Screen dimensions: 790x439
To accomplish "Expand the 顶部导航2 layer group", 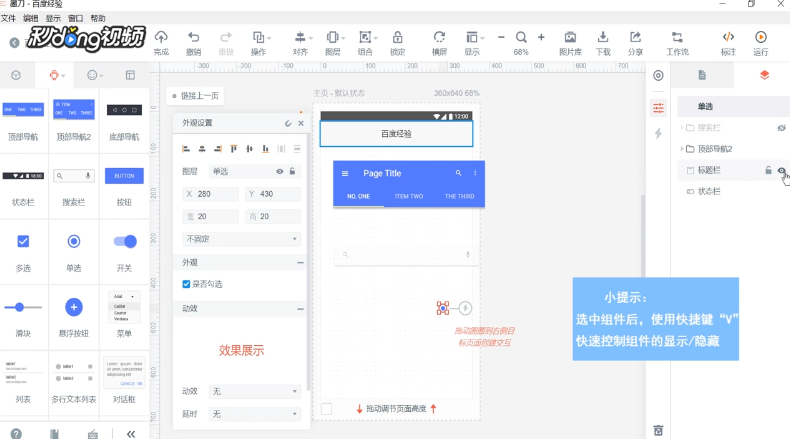I will point(682,149).
